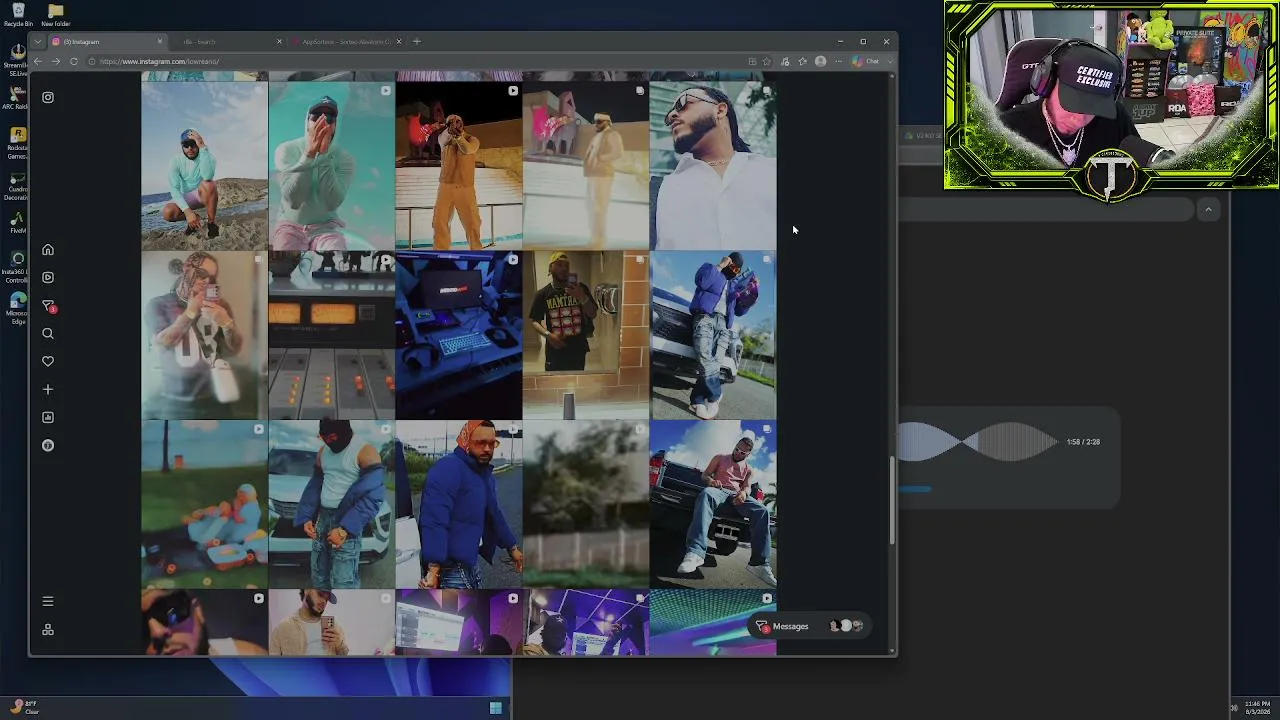Open the Streamlabs desktop shortcut
Viewport: 1280px width, 720px height.
point(17,58)
